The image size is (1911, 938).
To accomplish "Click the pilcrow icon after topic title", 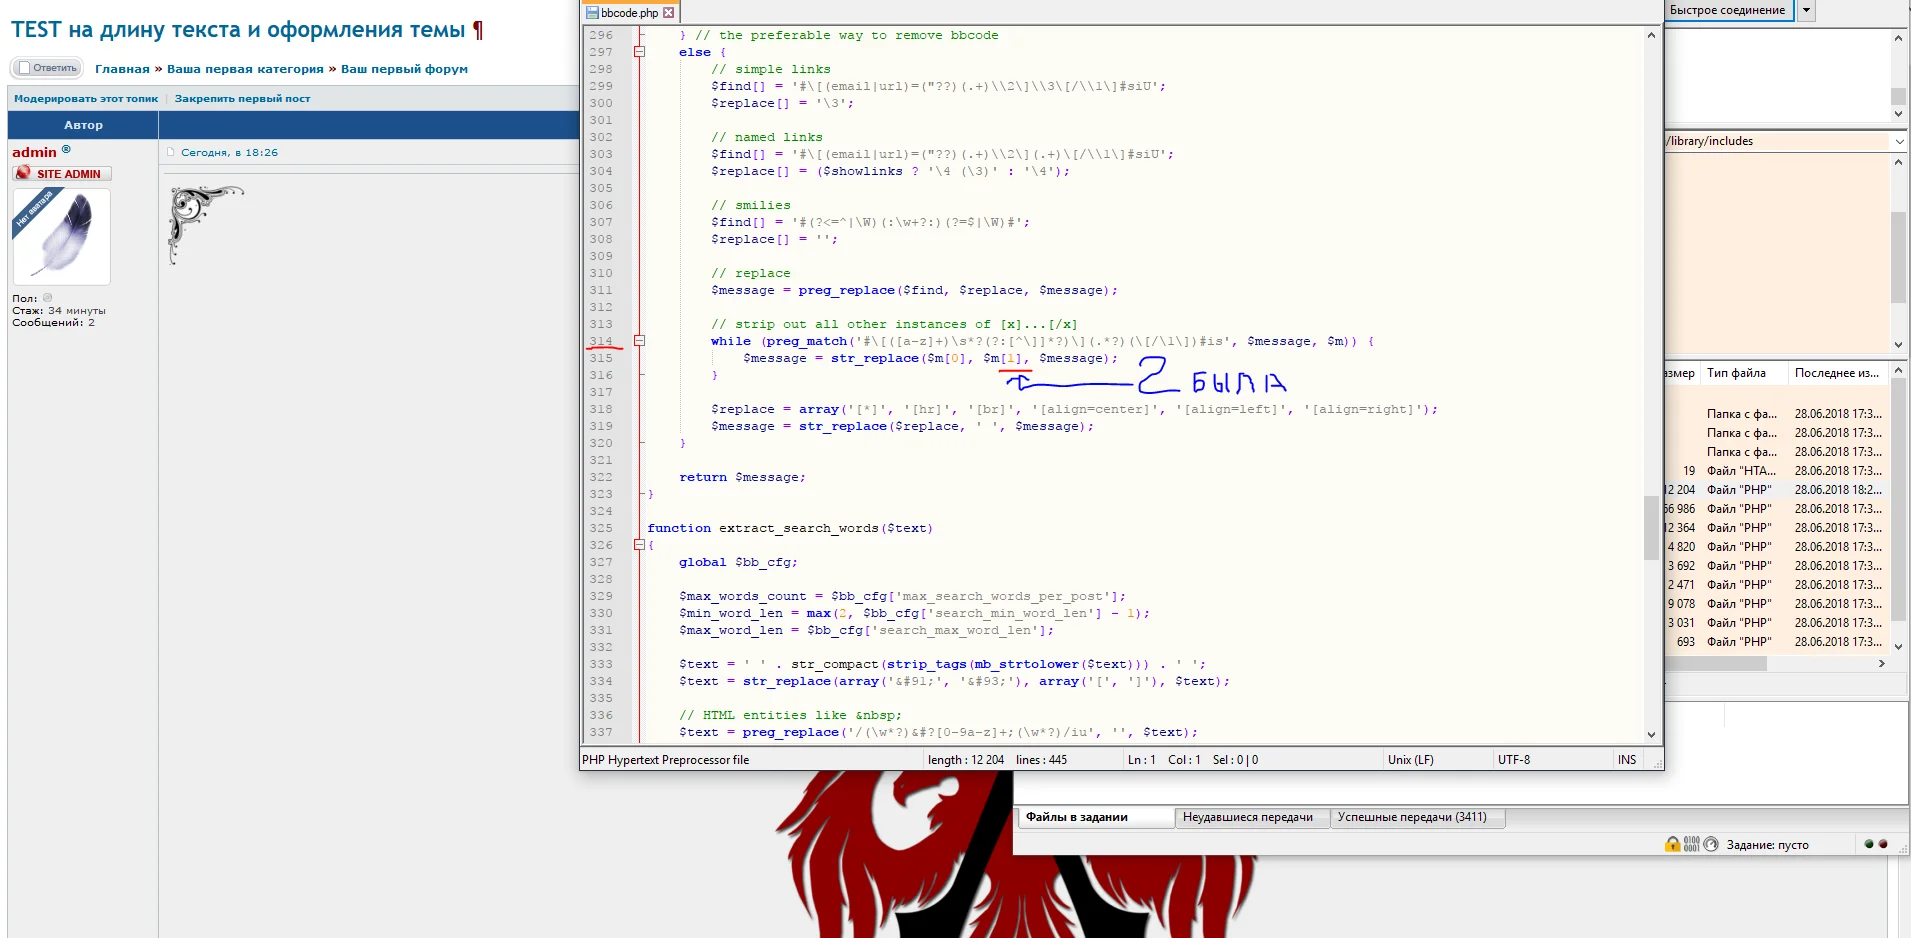I will point(478,30).
